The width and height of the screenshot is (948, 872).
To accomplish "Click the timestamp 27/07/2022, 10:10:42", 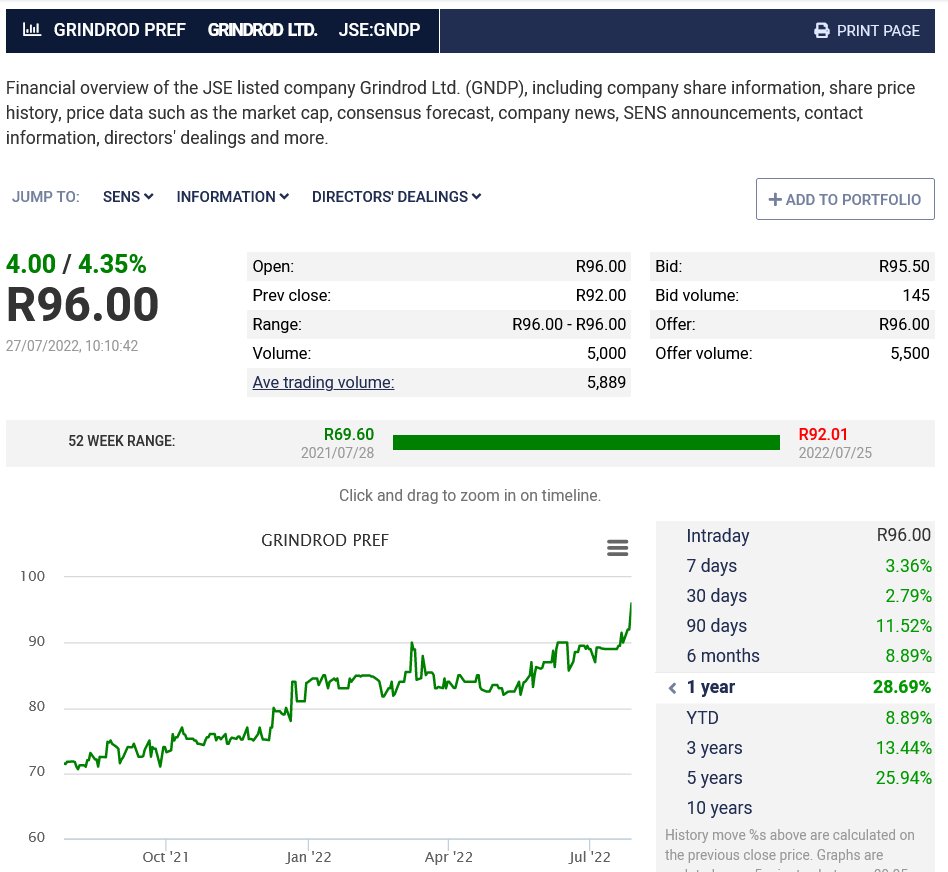I will (72, 346).
